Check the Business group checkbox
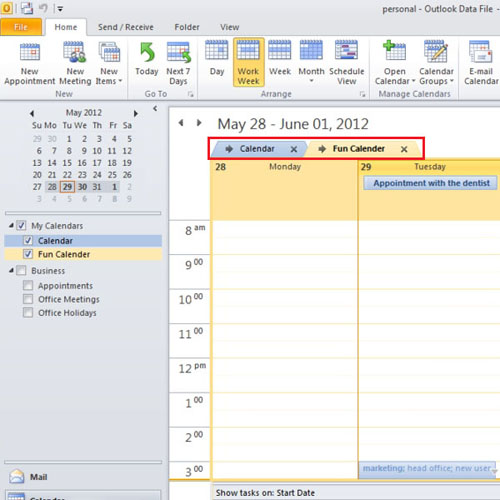 pyautogui.click(x=21, y=270)
